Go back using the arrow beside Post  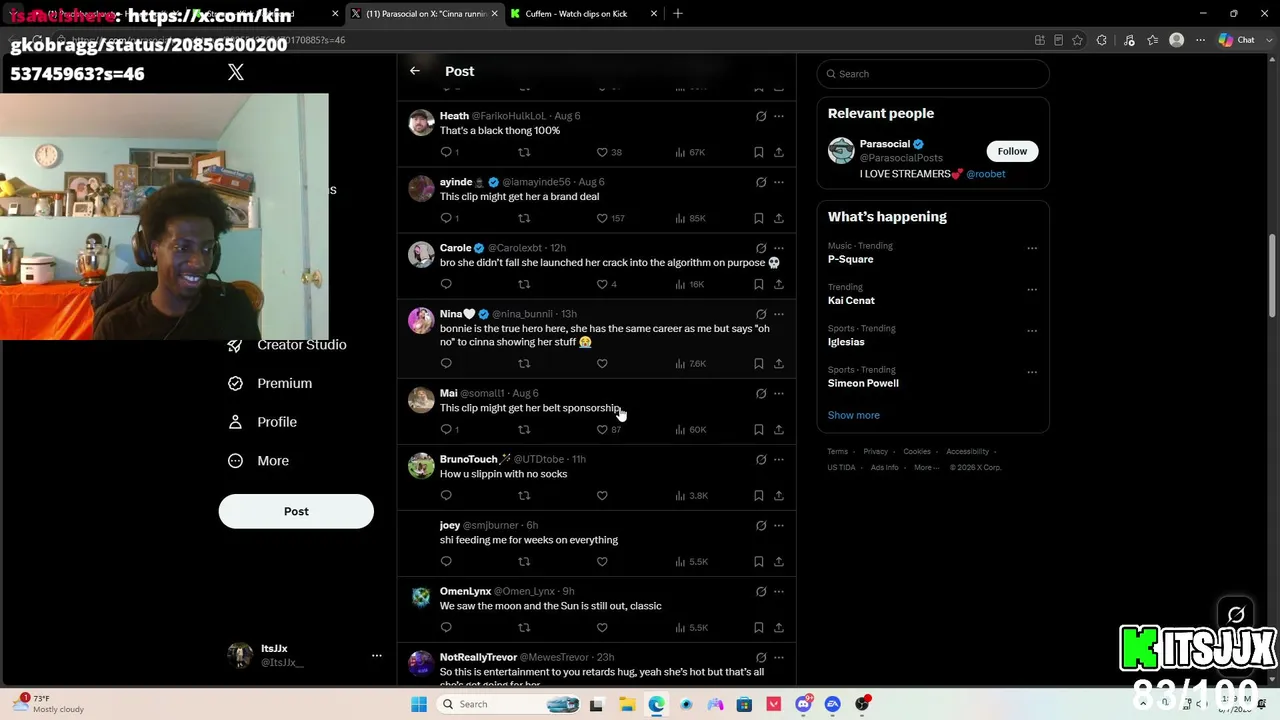(x=415, y=71)
